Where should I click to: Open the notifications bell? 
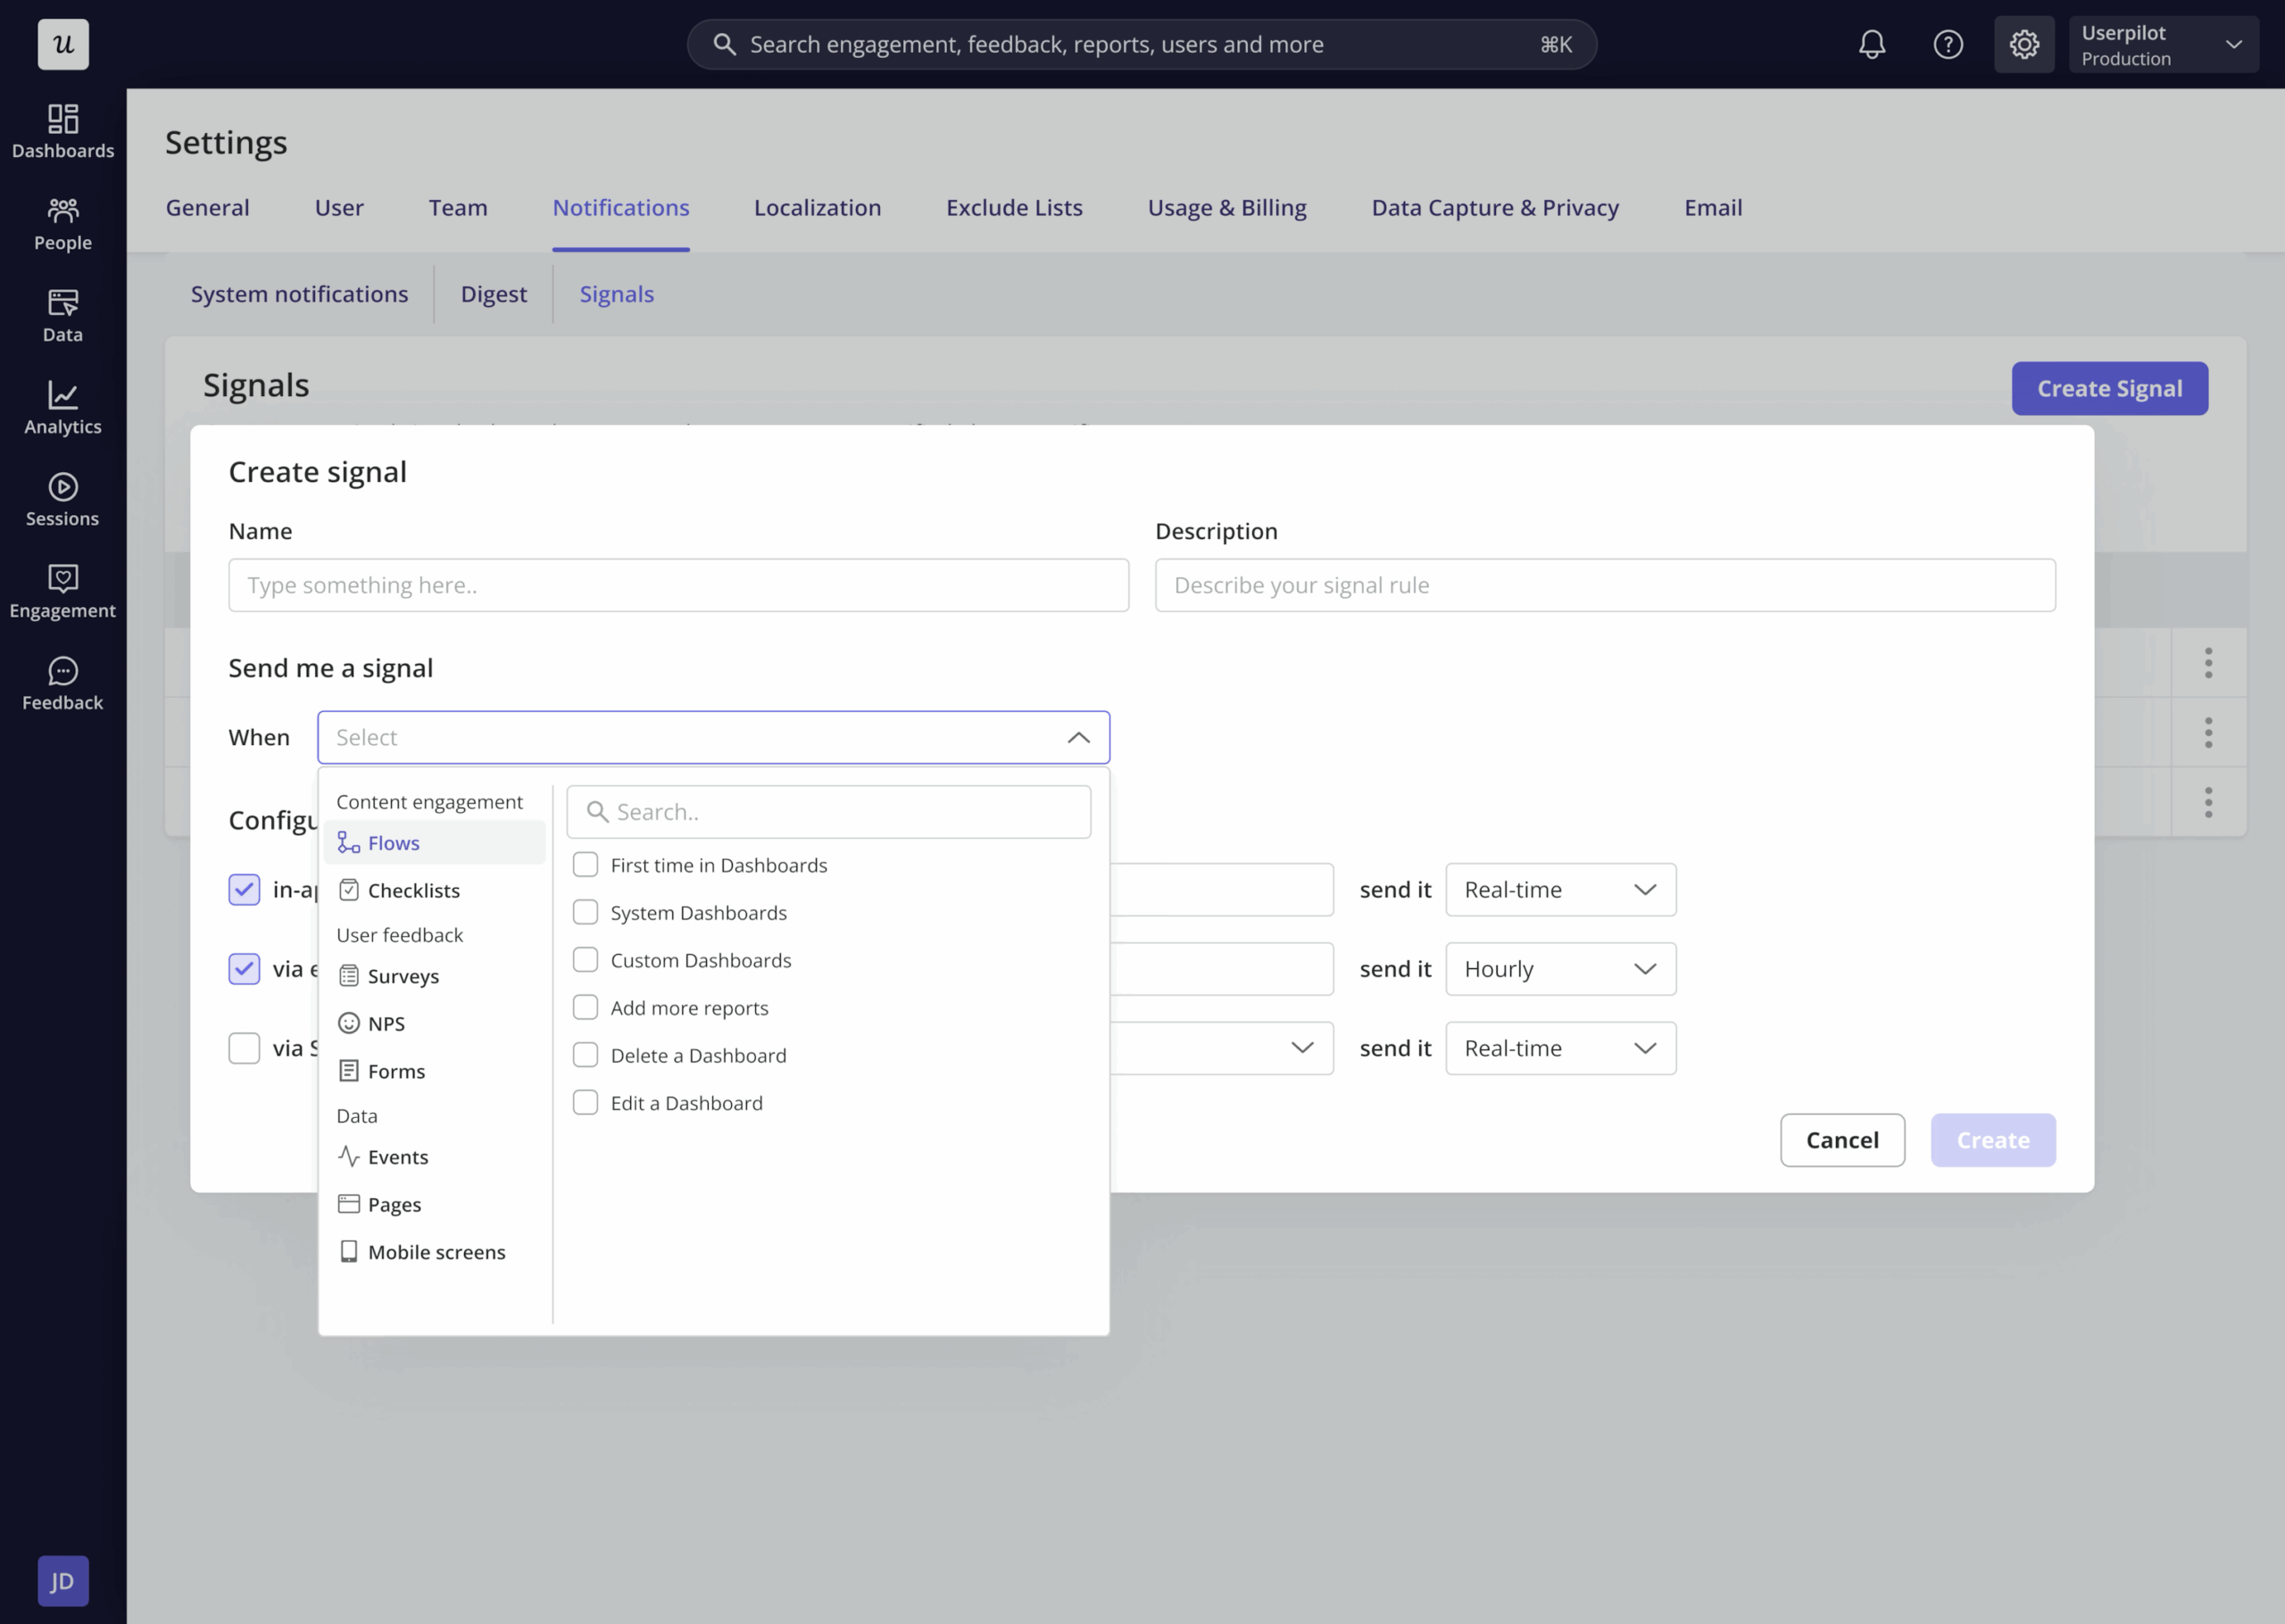coord(1873,43)
